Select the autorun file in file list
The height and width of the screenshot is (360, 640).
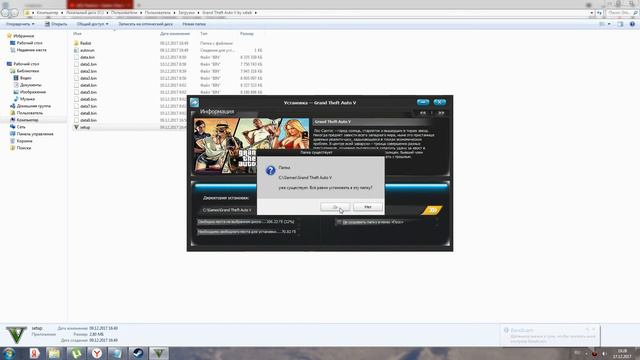click(x=87, y=50)
